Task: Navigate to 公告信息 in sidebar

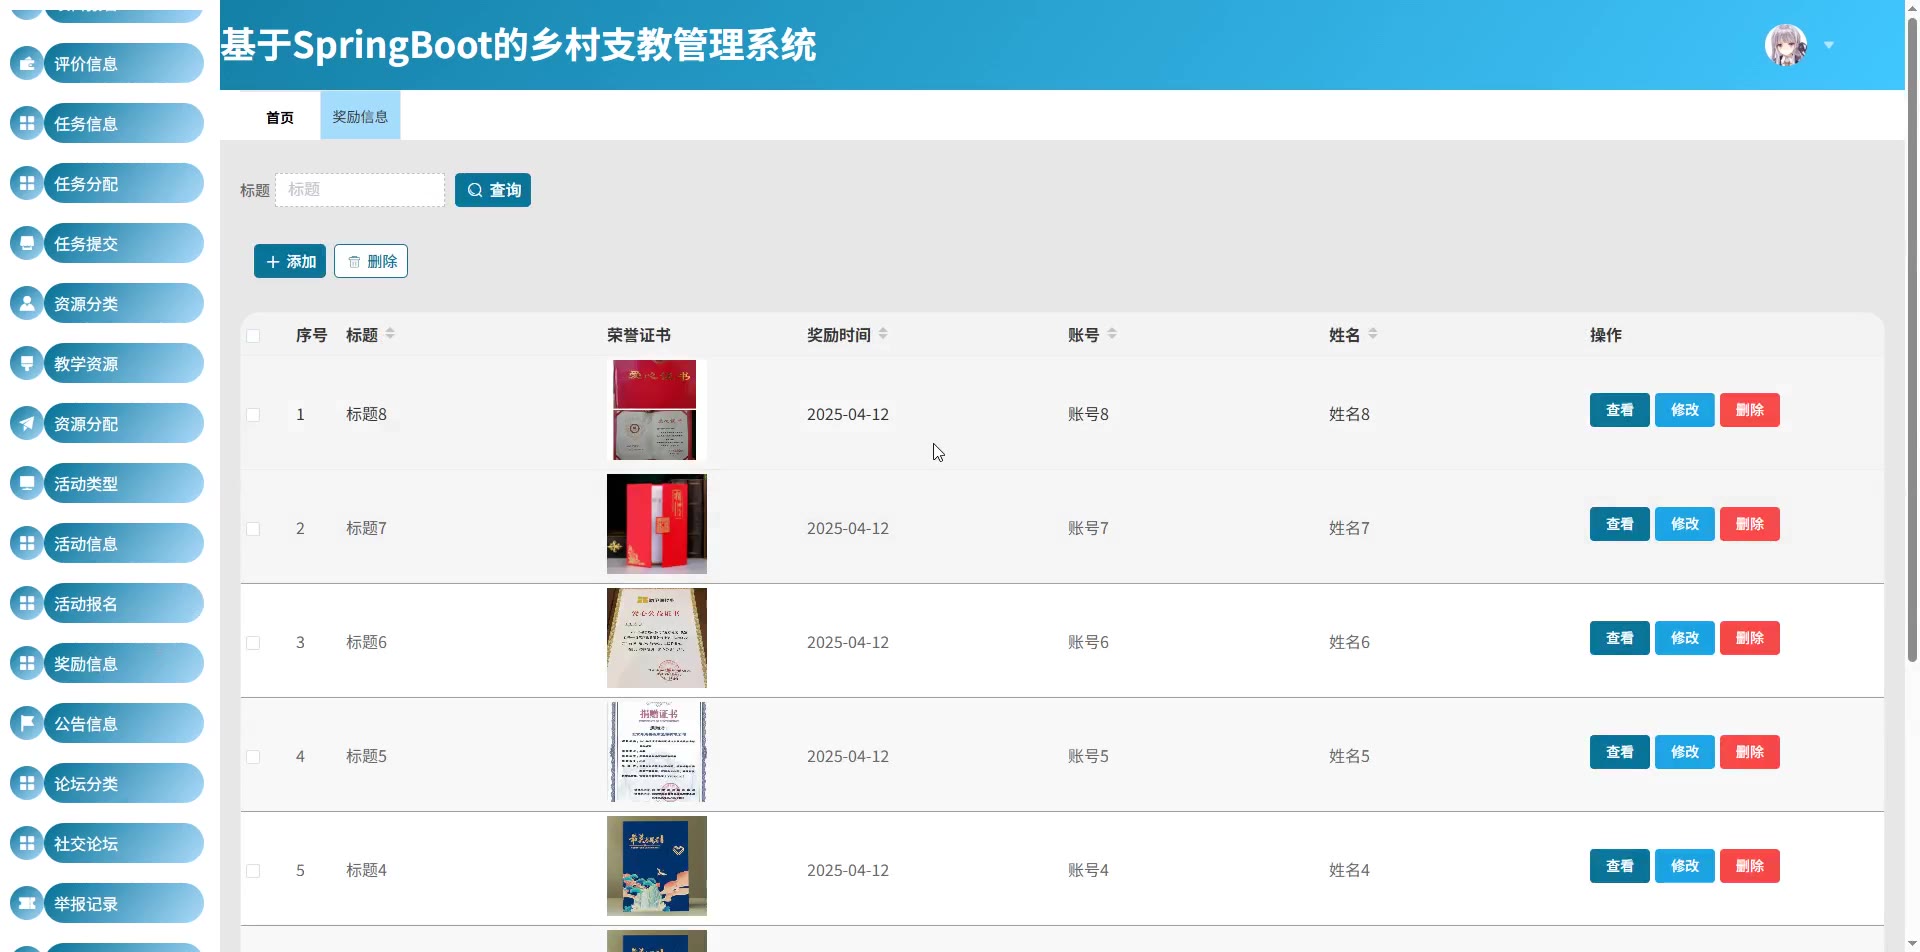Action: pyautogui.click(x=124, y=724)
